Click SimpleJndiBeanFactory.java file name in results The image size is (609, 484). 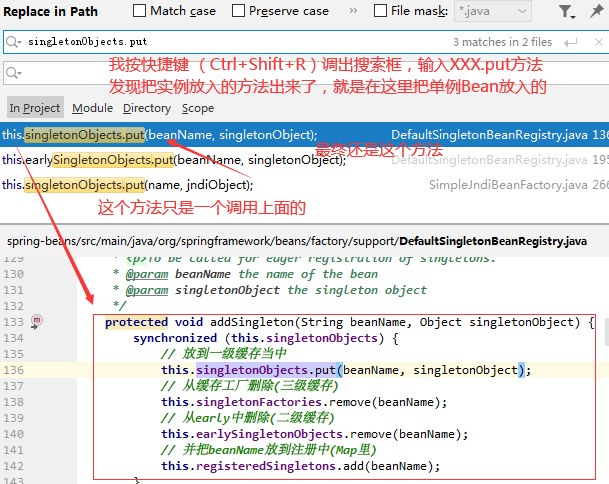[508, 185]
